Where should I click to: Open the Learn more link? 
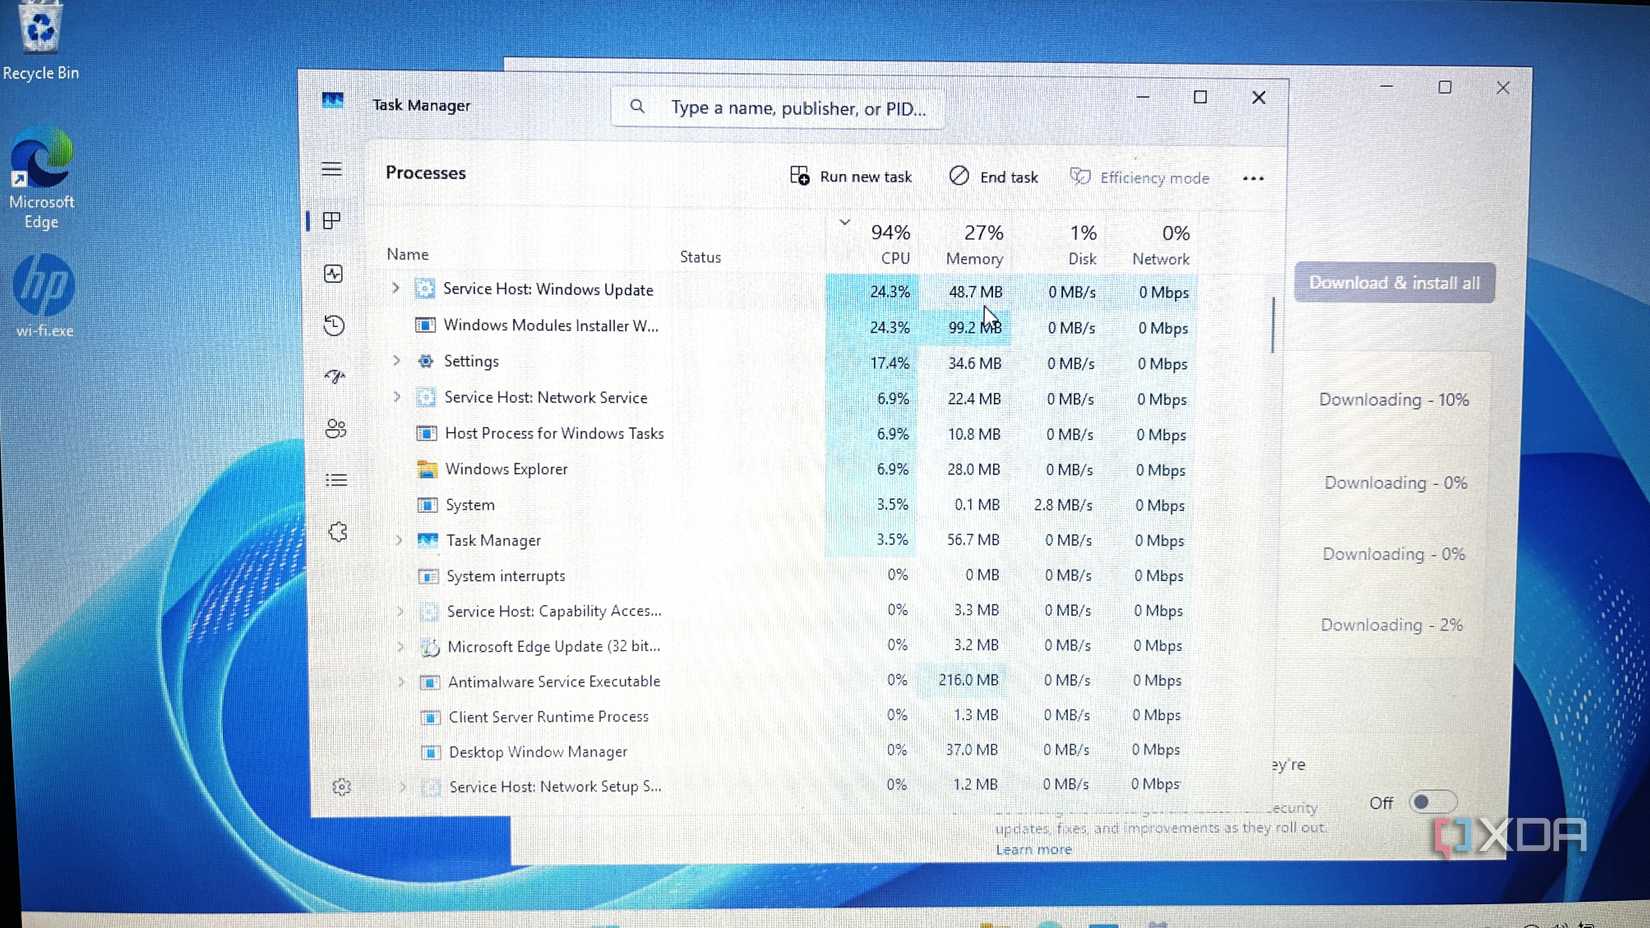[1033, 850]
